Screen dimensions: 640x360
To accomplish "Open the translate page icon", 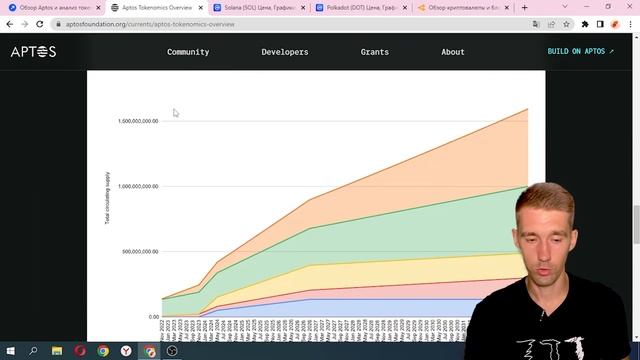I will pyautogui.click(x=536, y=24).
